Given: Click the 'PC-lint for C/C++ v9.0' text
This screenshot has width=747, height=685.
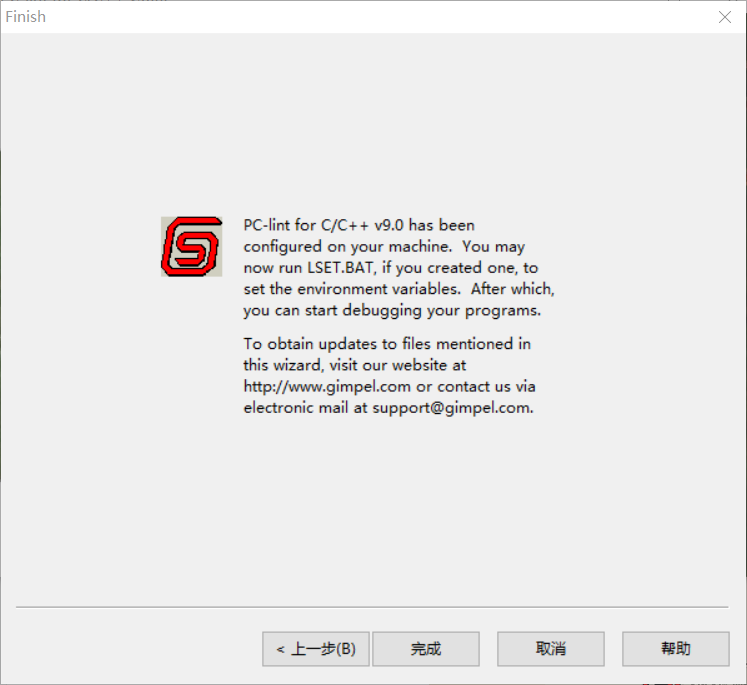Looking at the screenshot, I should click(x=323, y=225).
